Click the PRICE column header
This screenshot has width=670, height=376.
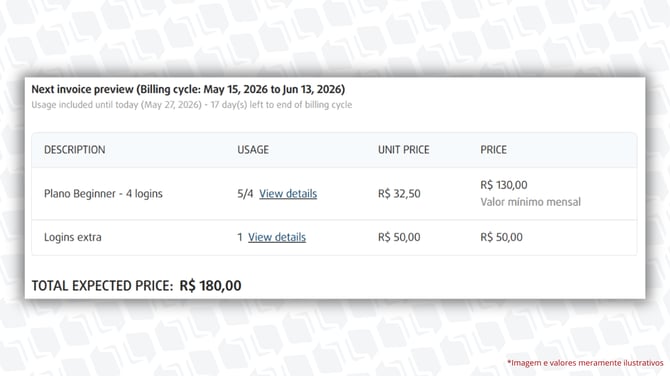click(x=494, y=150)
